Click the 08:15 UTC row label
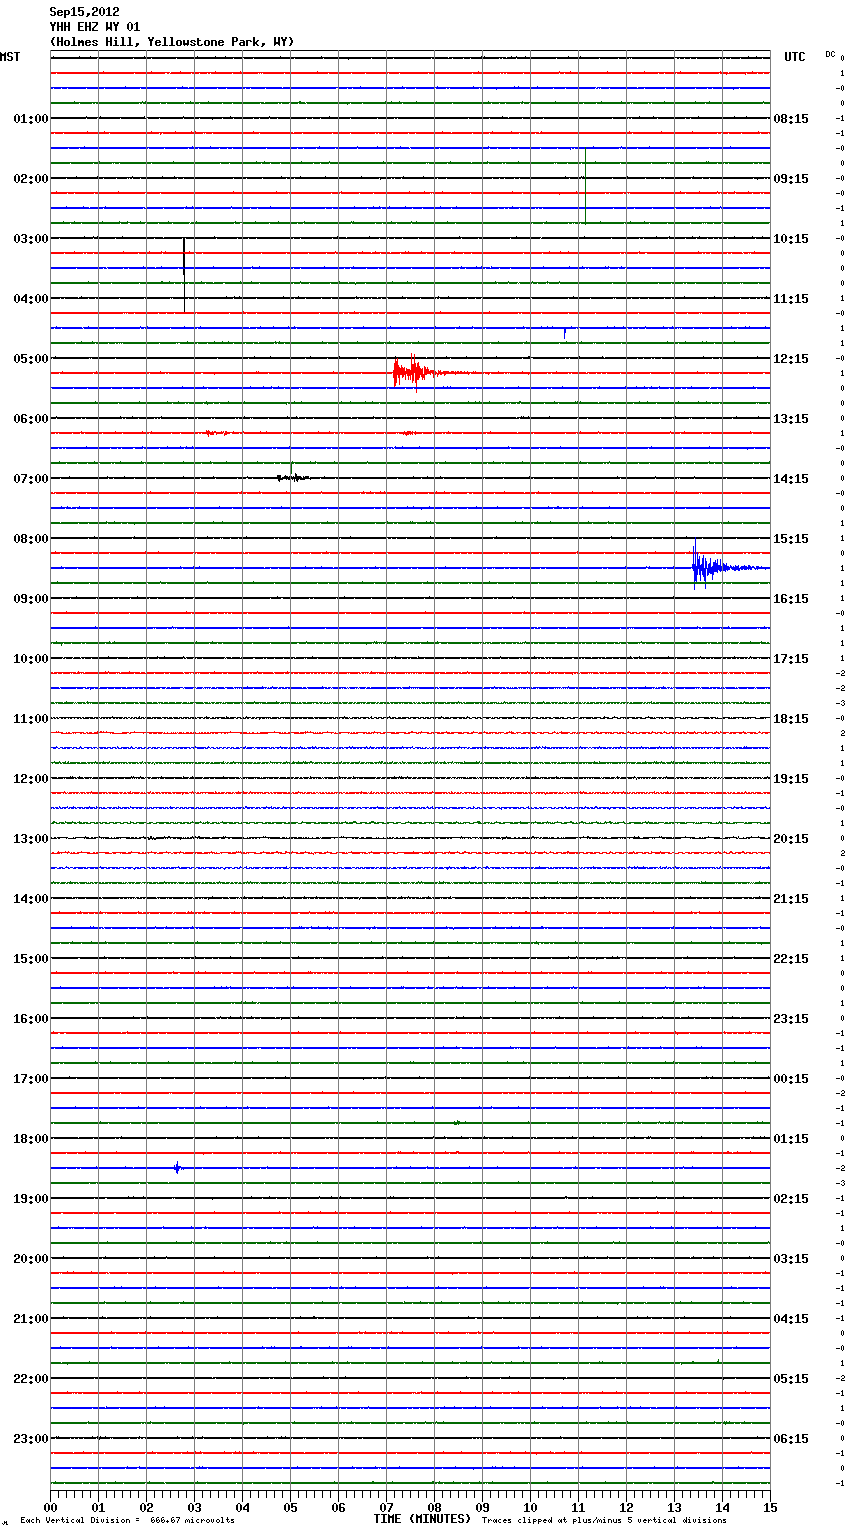 coord(791,119)
